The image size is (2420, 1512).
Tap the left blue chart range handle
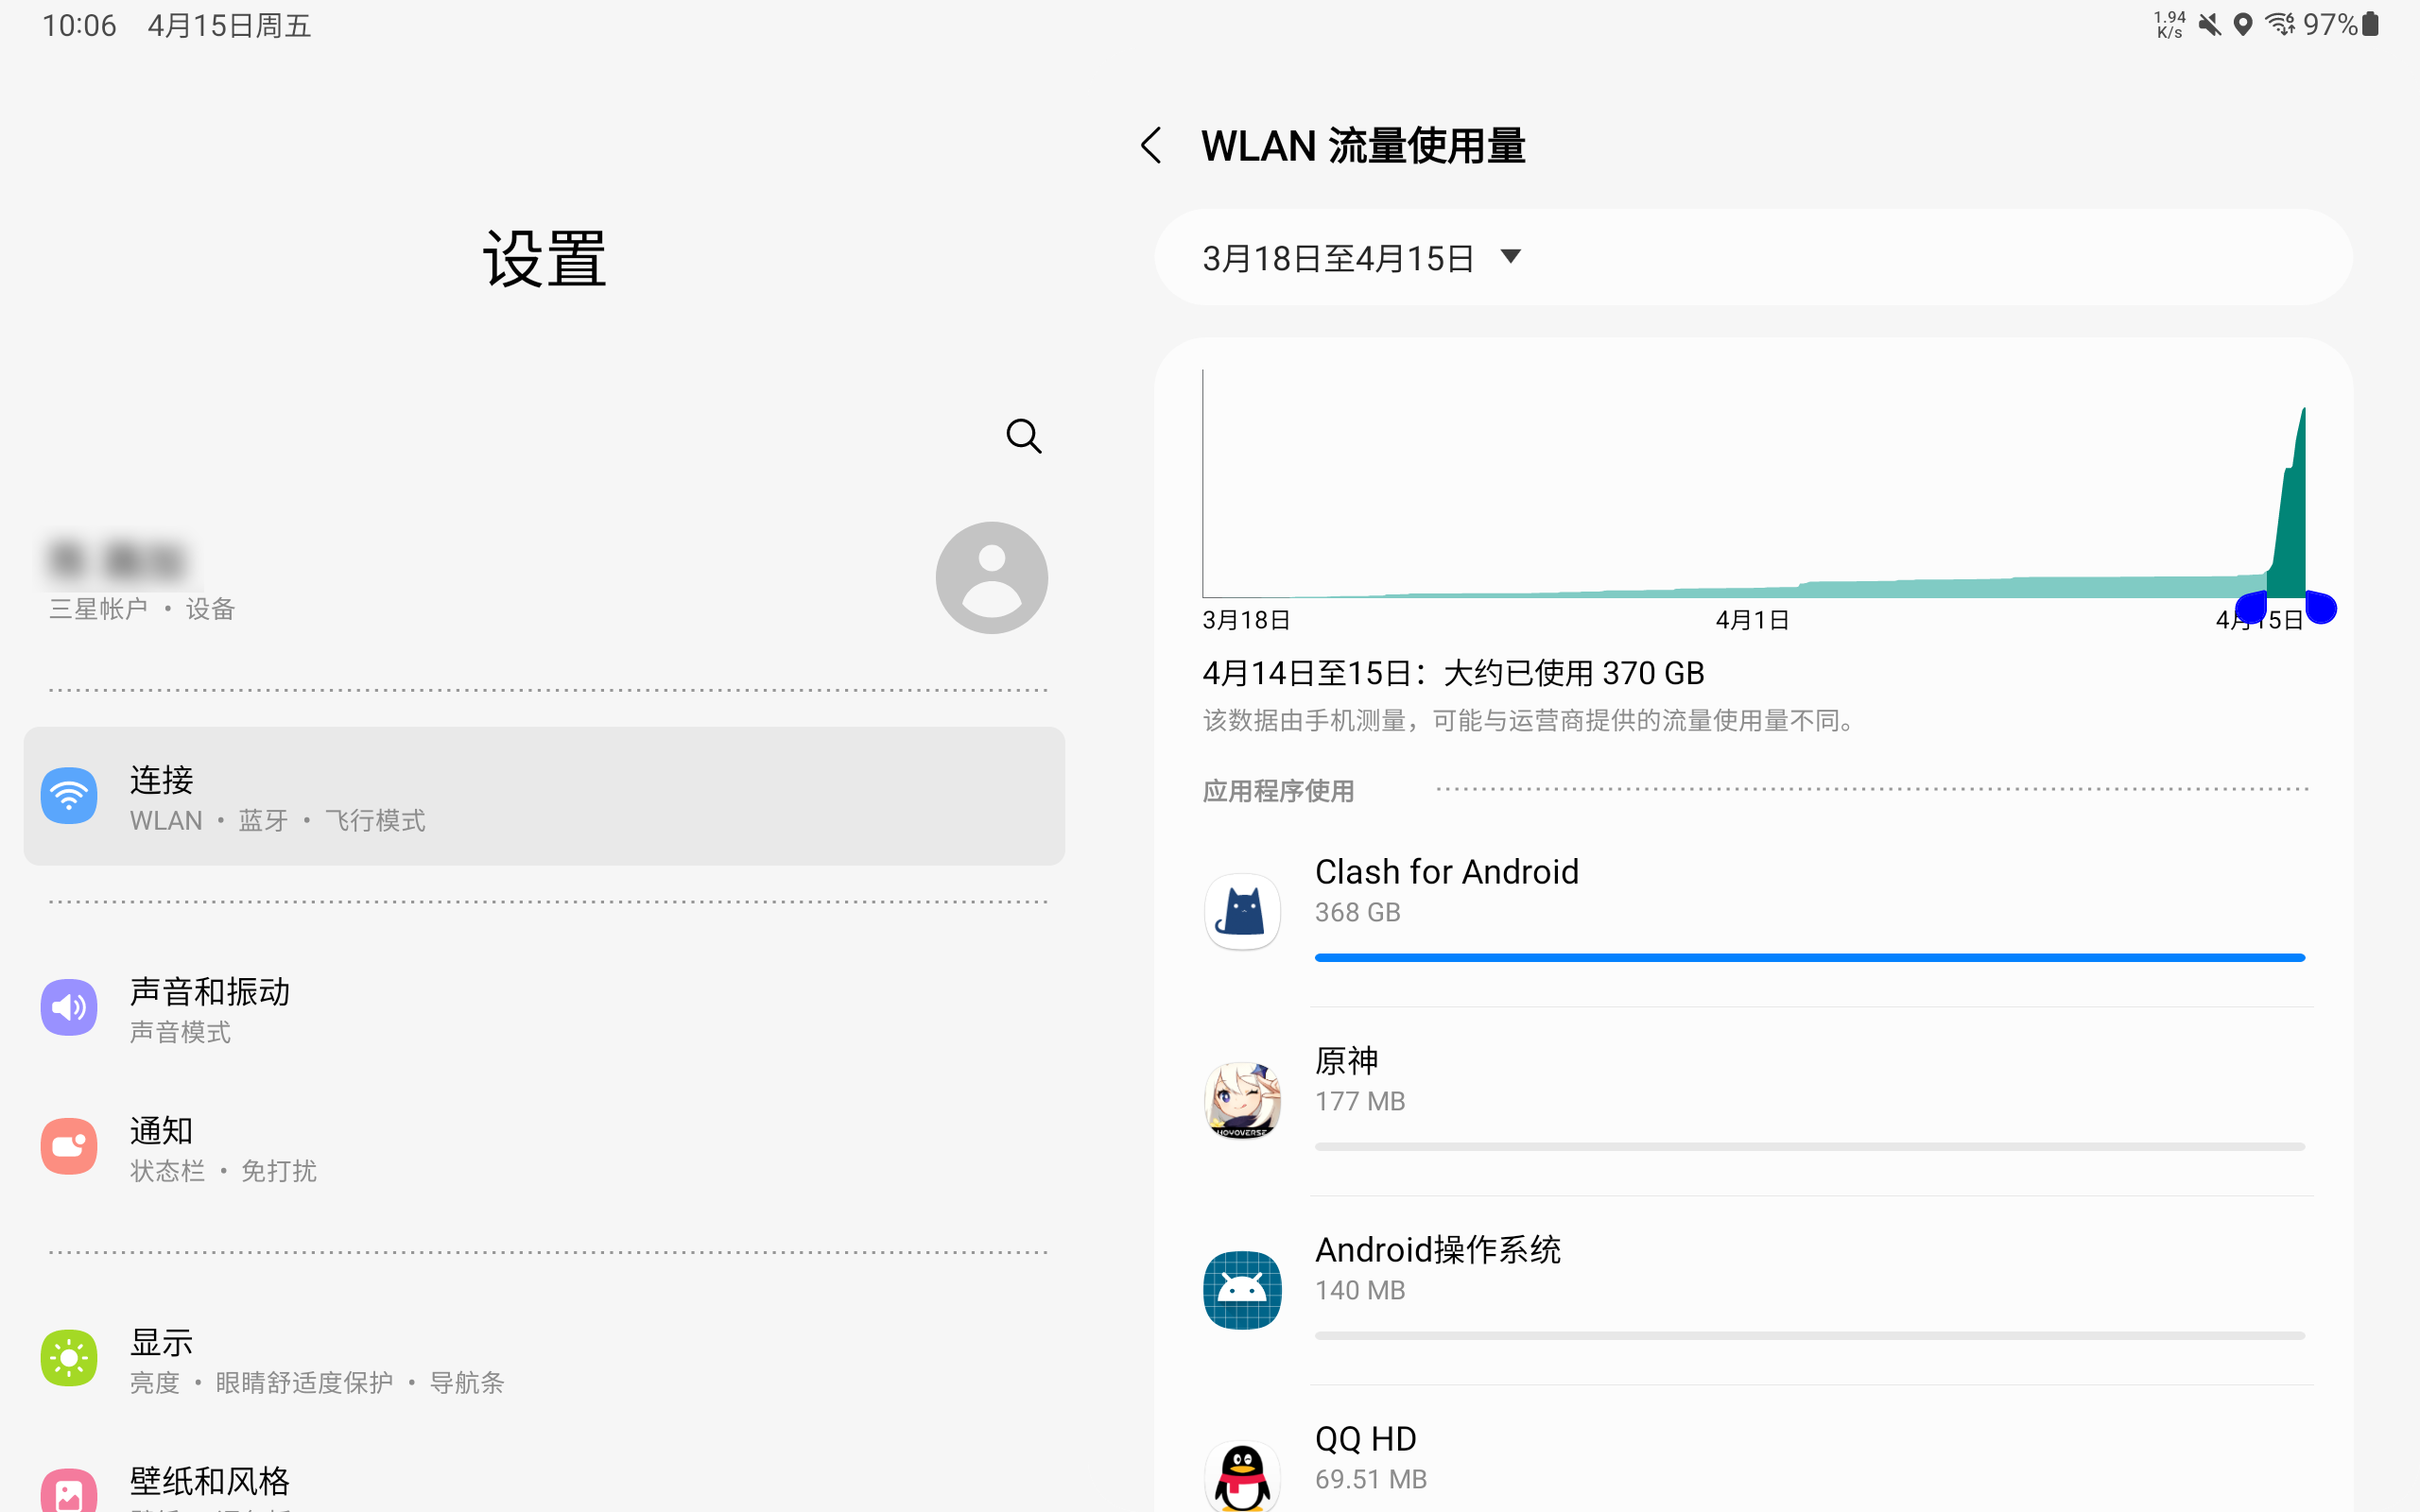coord(2251,607)
